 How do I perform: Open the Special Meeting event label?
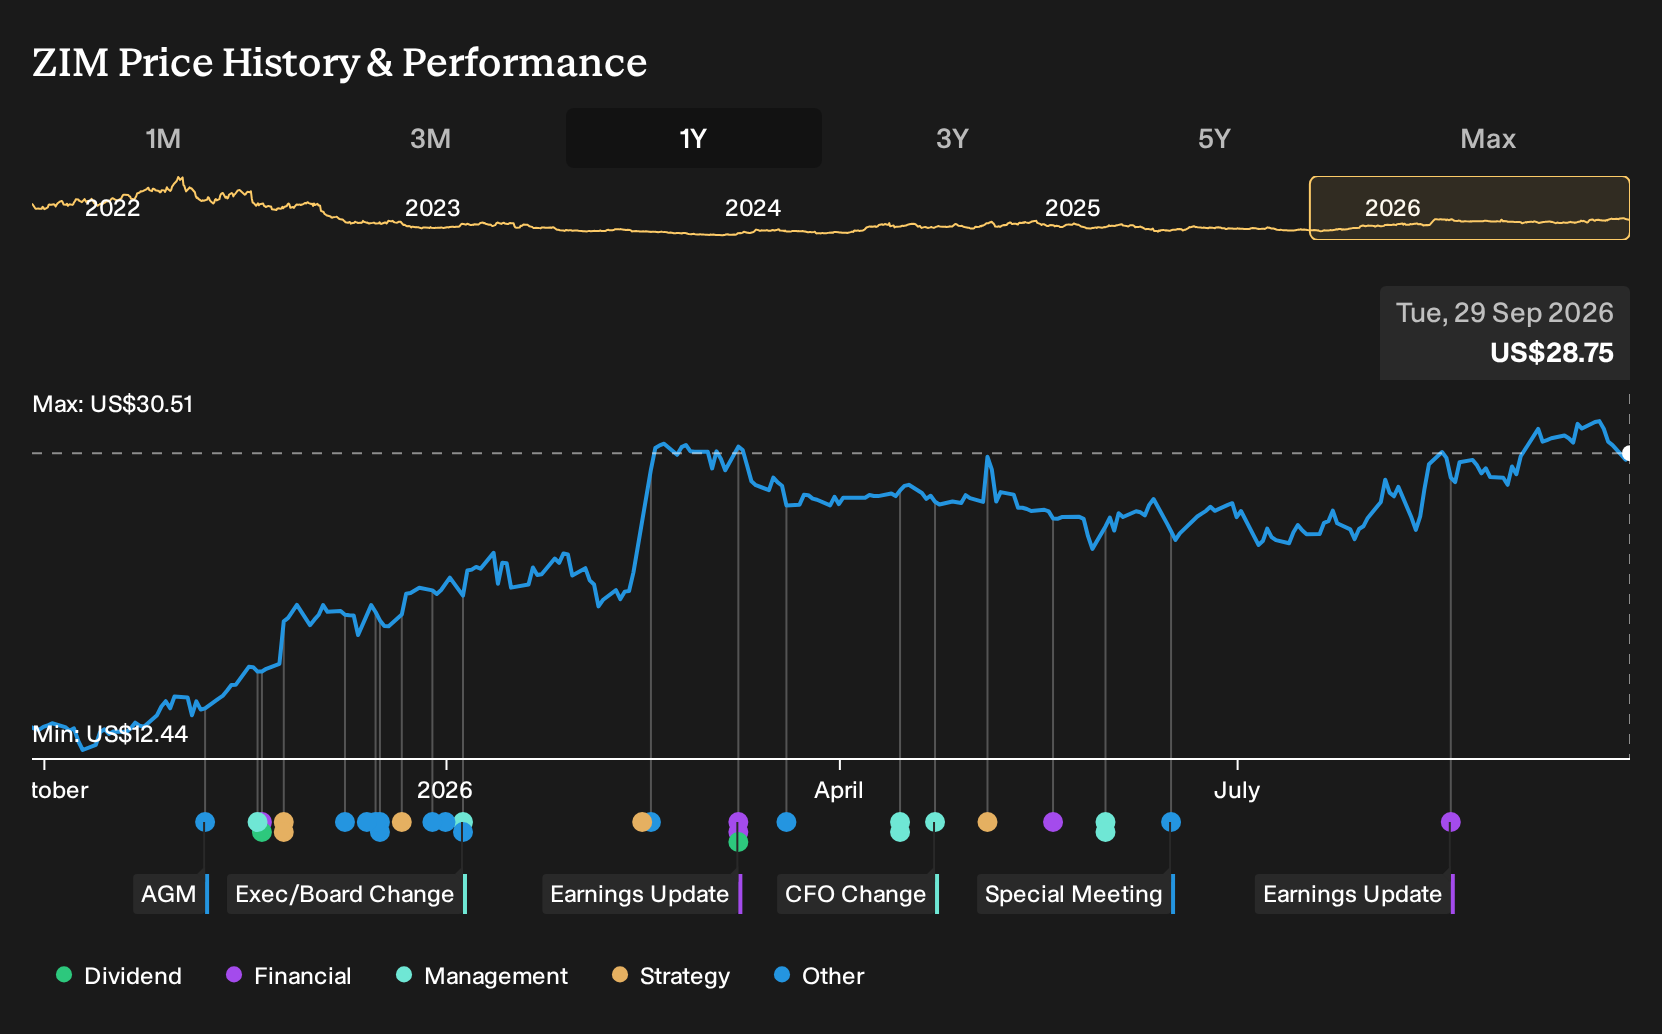click(x=1076, y=894)
